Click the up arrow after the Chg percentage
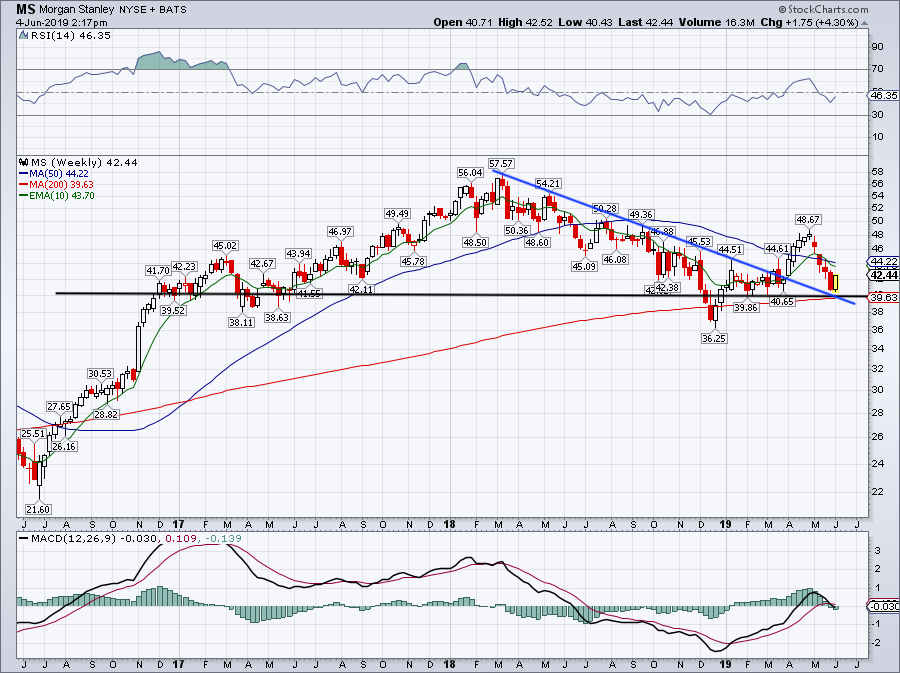Viewport: 900px width, 673px height. pos(864,23)
